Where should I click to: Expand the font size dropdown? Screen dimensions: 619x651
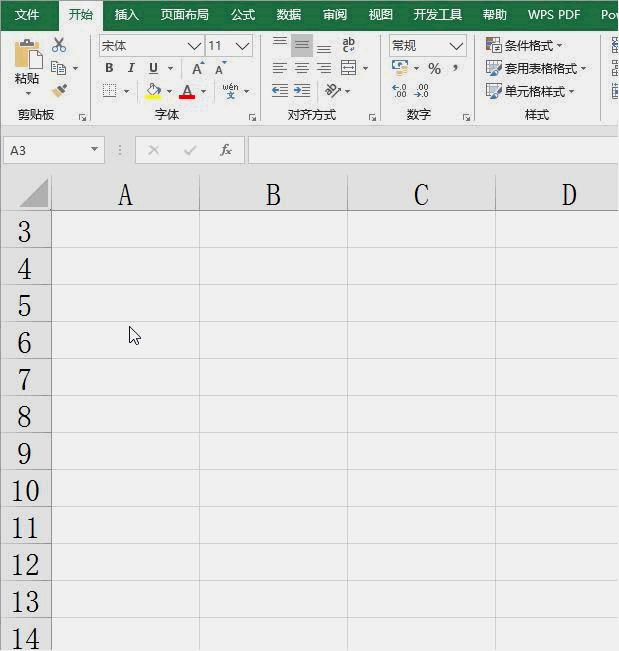point(242,47)
